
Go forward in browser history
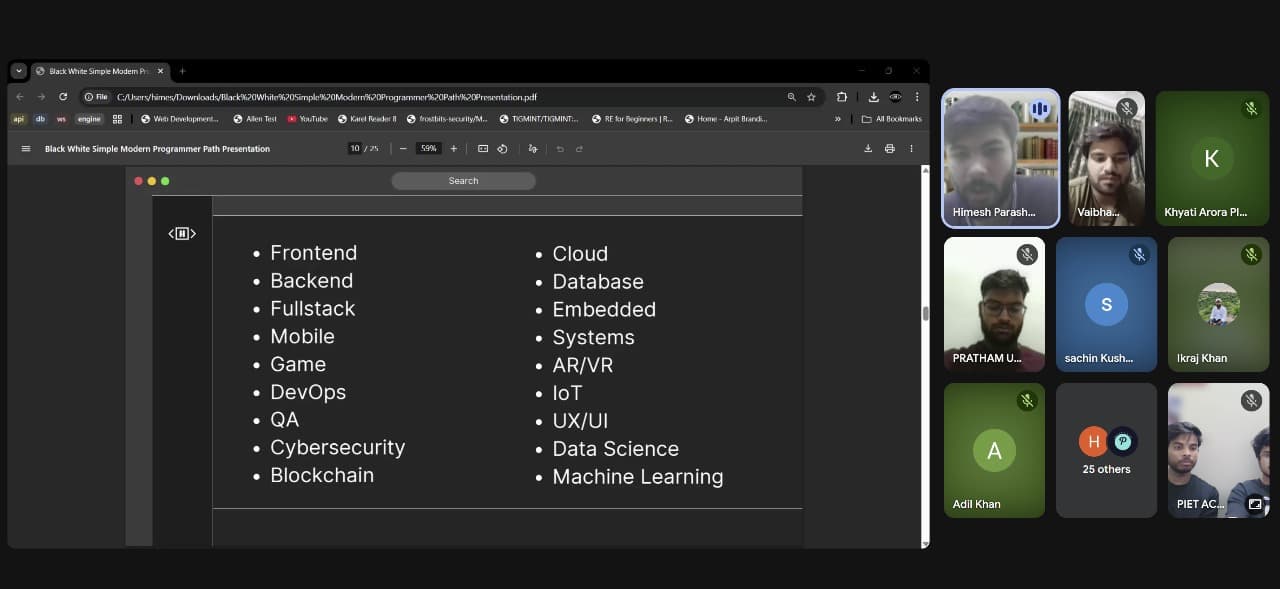tap(41, 97)
